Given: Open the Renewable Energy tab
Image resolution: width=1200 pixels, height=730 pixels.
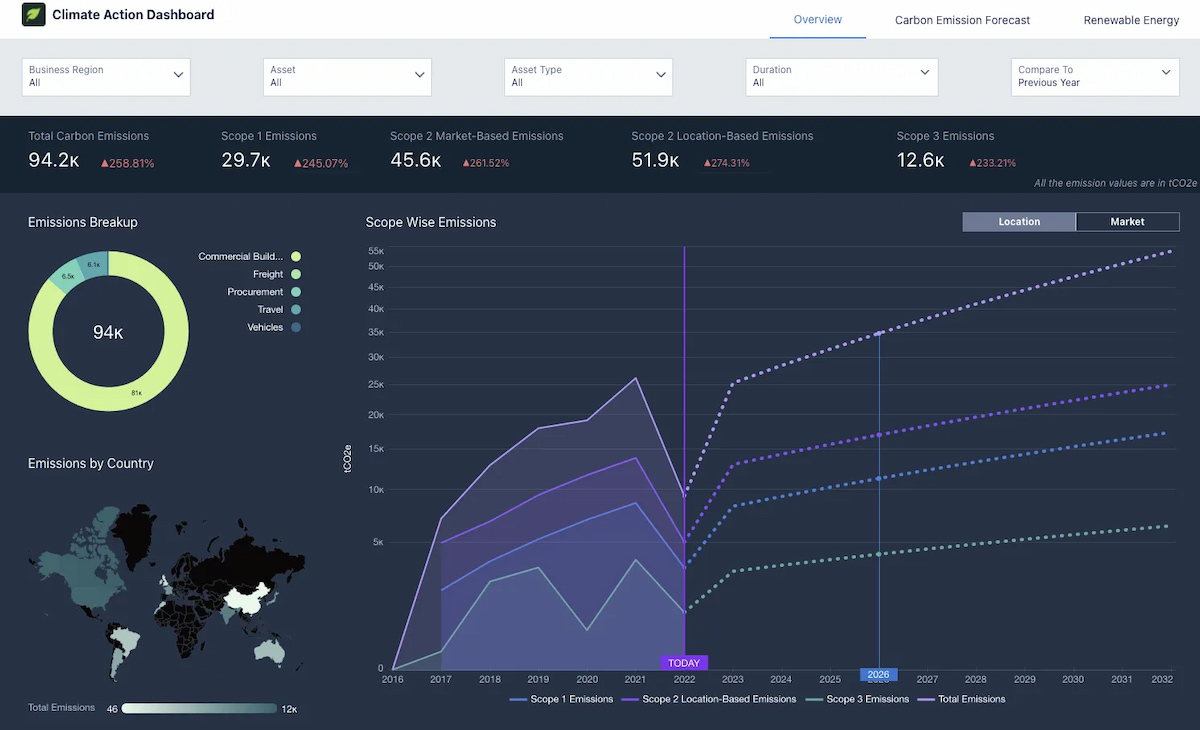Looking at the screenshot, I should tap(1131, 20).
